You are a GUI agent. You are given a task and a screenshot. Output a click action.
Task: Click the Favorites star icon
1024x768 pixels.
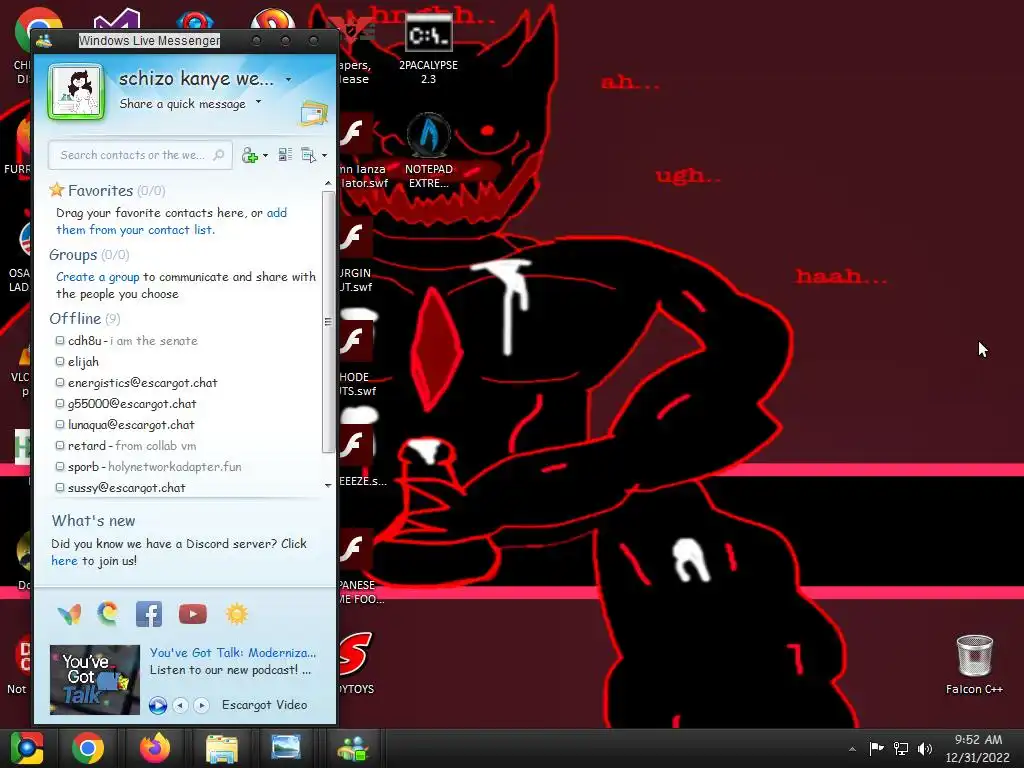[57, 189]
